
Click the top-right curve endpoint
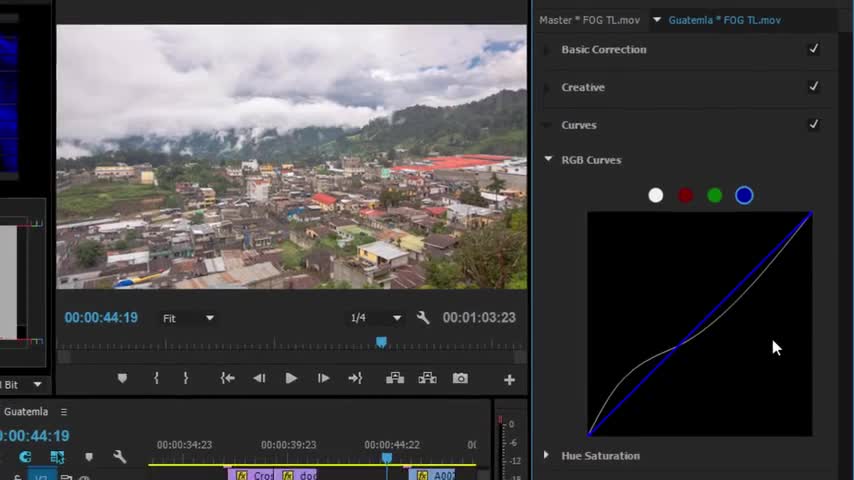tap(810, 214)
